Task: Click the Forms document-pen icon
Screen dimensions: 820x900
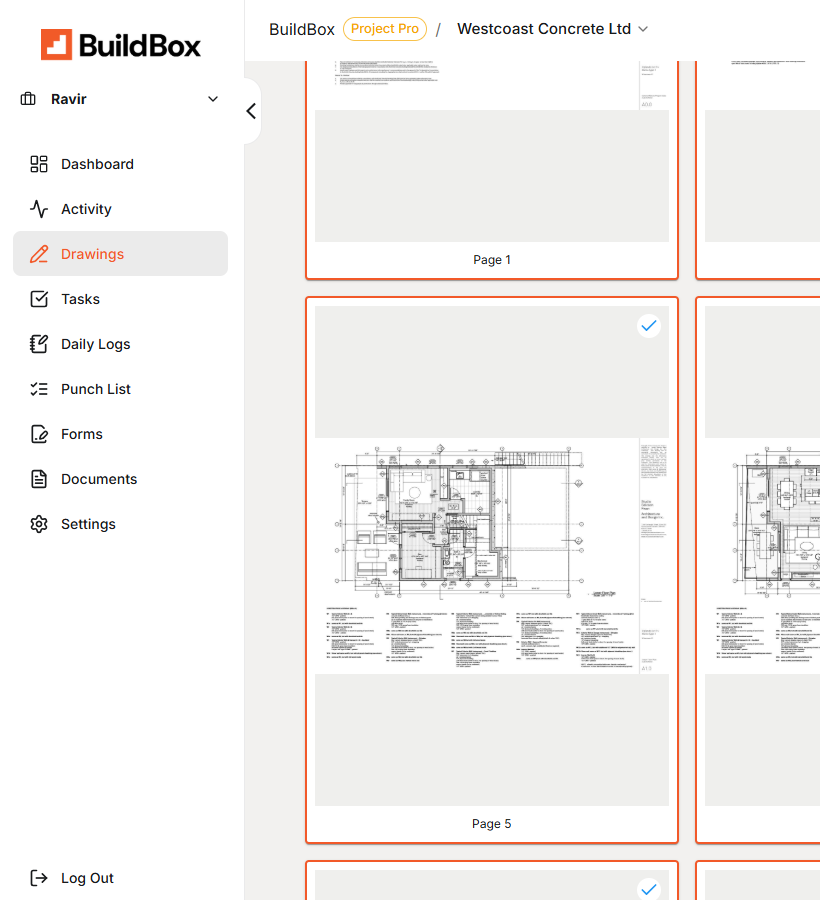Action: [39, 434]
